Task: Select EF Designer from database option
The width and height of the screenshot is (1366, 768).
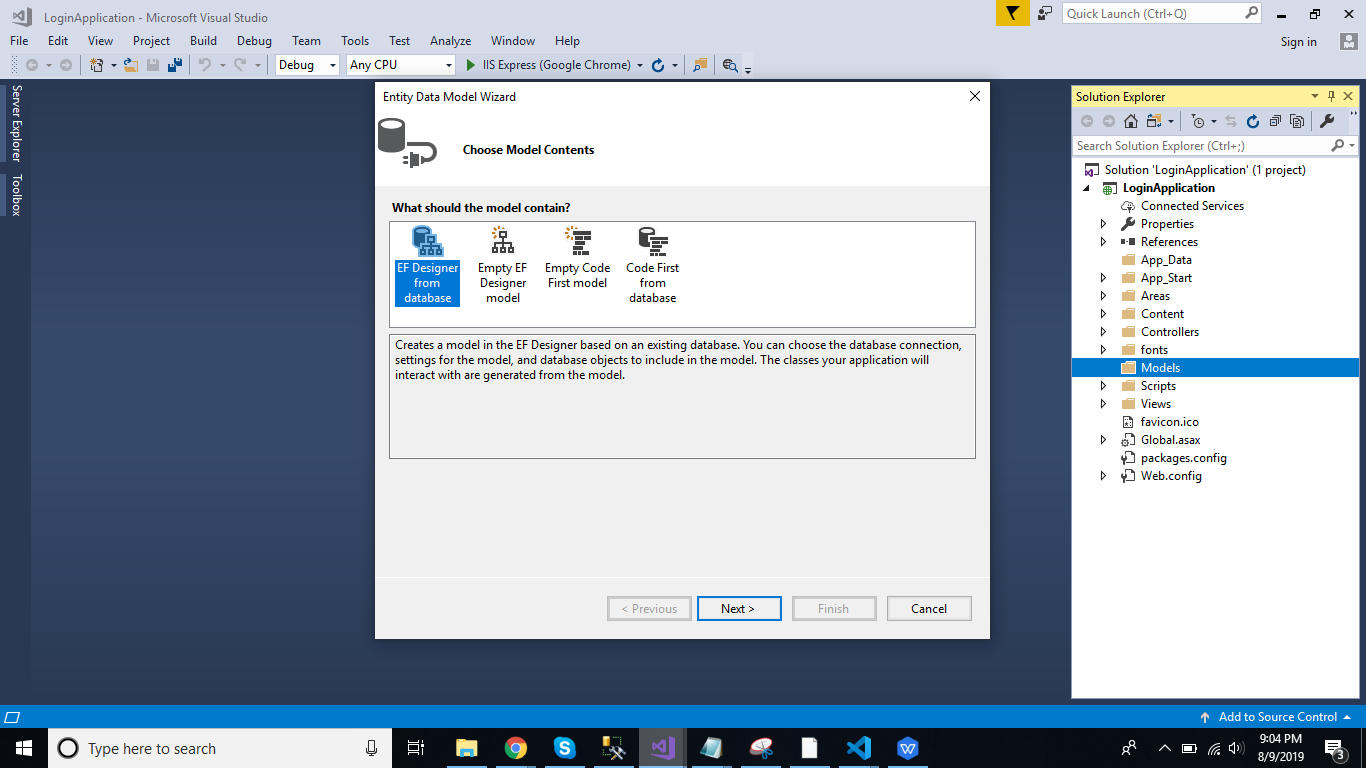Action: click(427, 265)
